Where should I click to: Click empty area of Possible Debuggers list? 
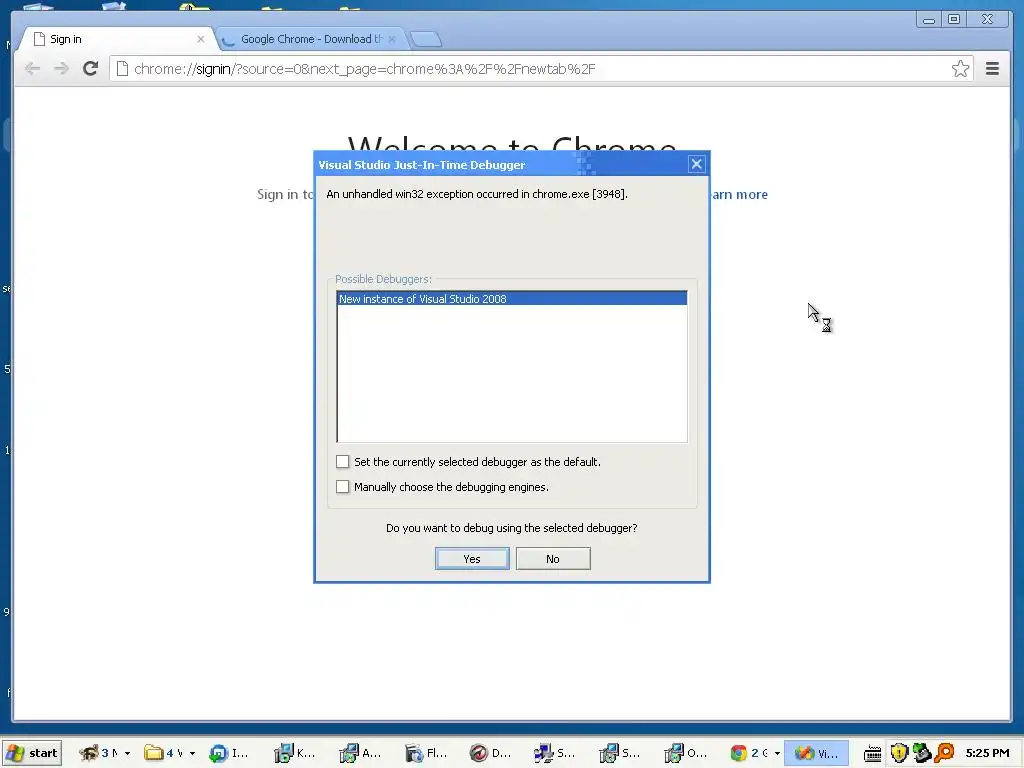coord(512,373)
